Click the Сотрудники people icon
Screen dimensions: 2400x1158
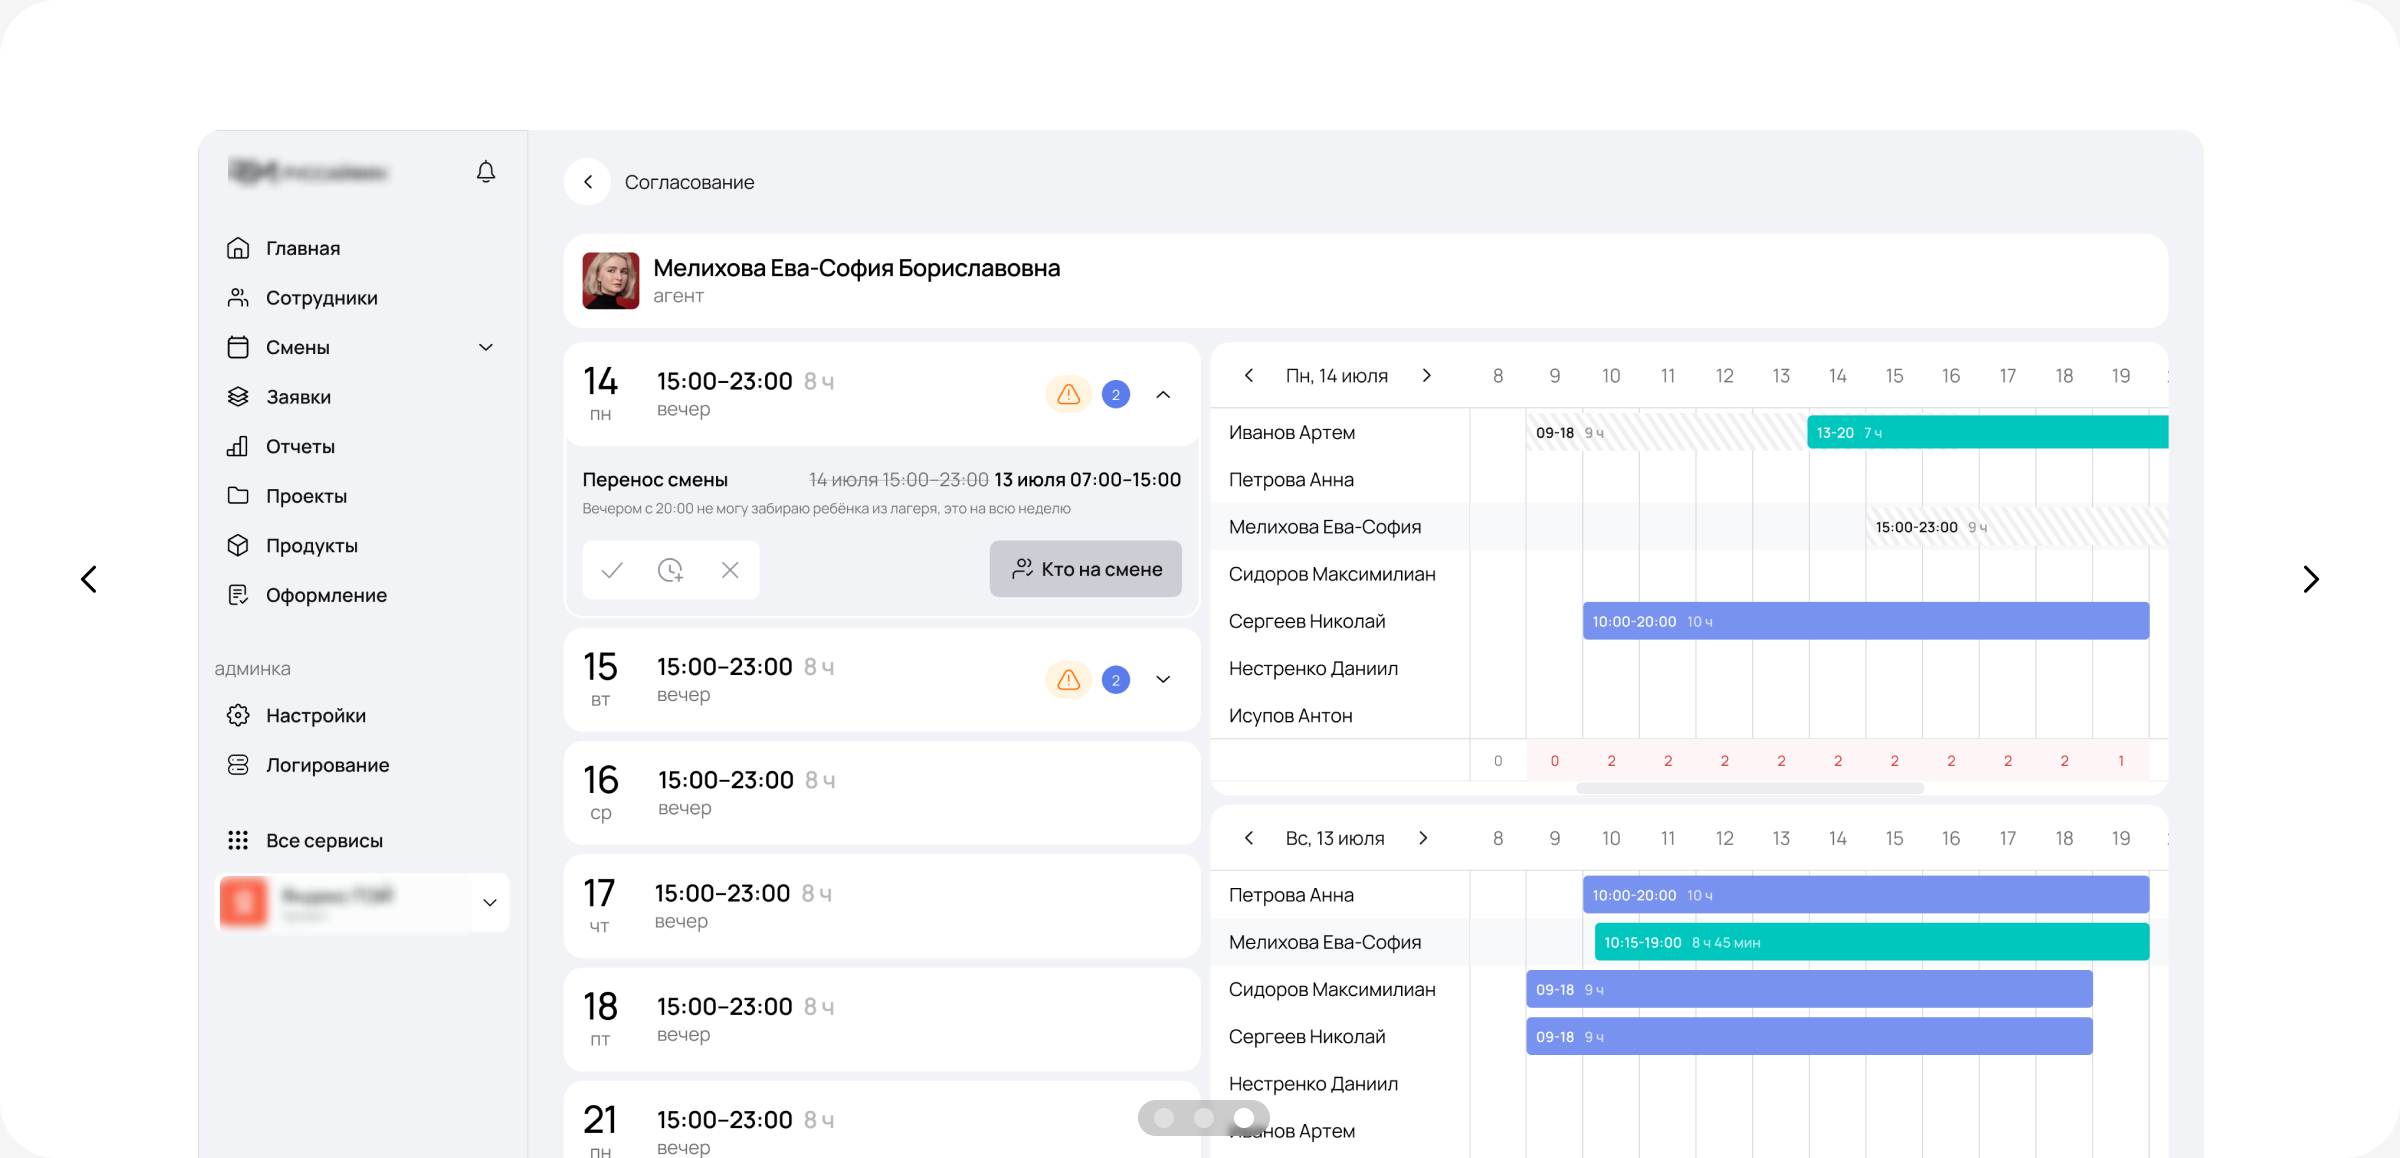[238, 298]
